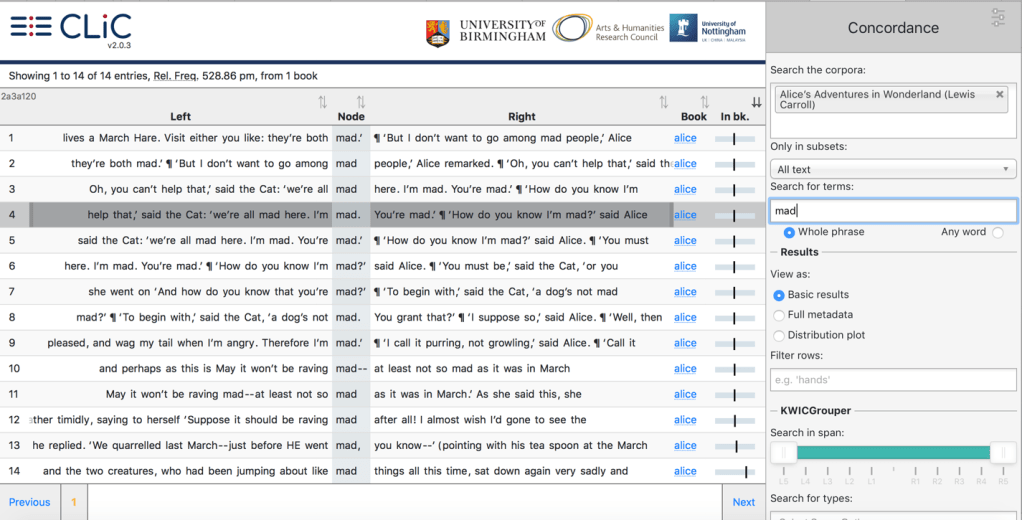Open the University of Nottingham logo
This screenshot has width=1022, height=520.
pyautogui.click(x=708, y=29)
